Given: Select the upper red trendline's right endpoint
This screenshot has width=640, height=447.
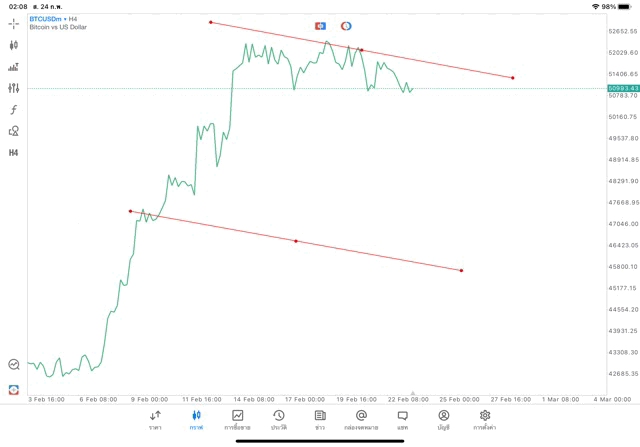Looking at the screenshot, I should pos(513,78).
